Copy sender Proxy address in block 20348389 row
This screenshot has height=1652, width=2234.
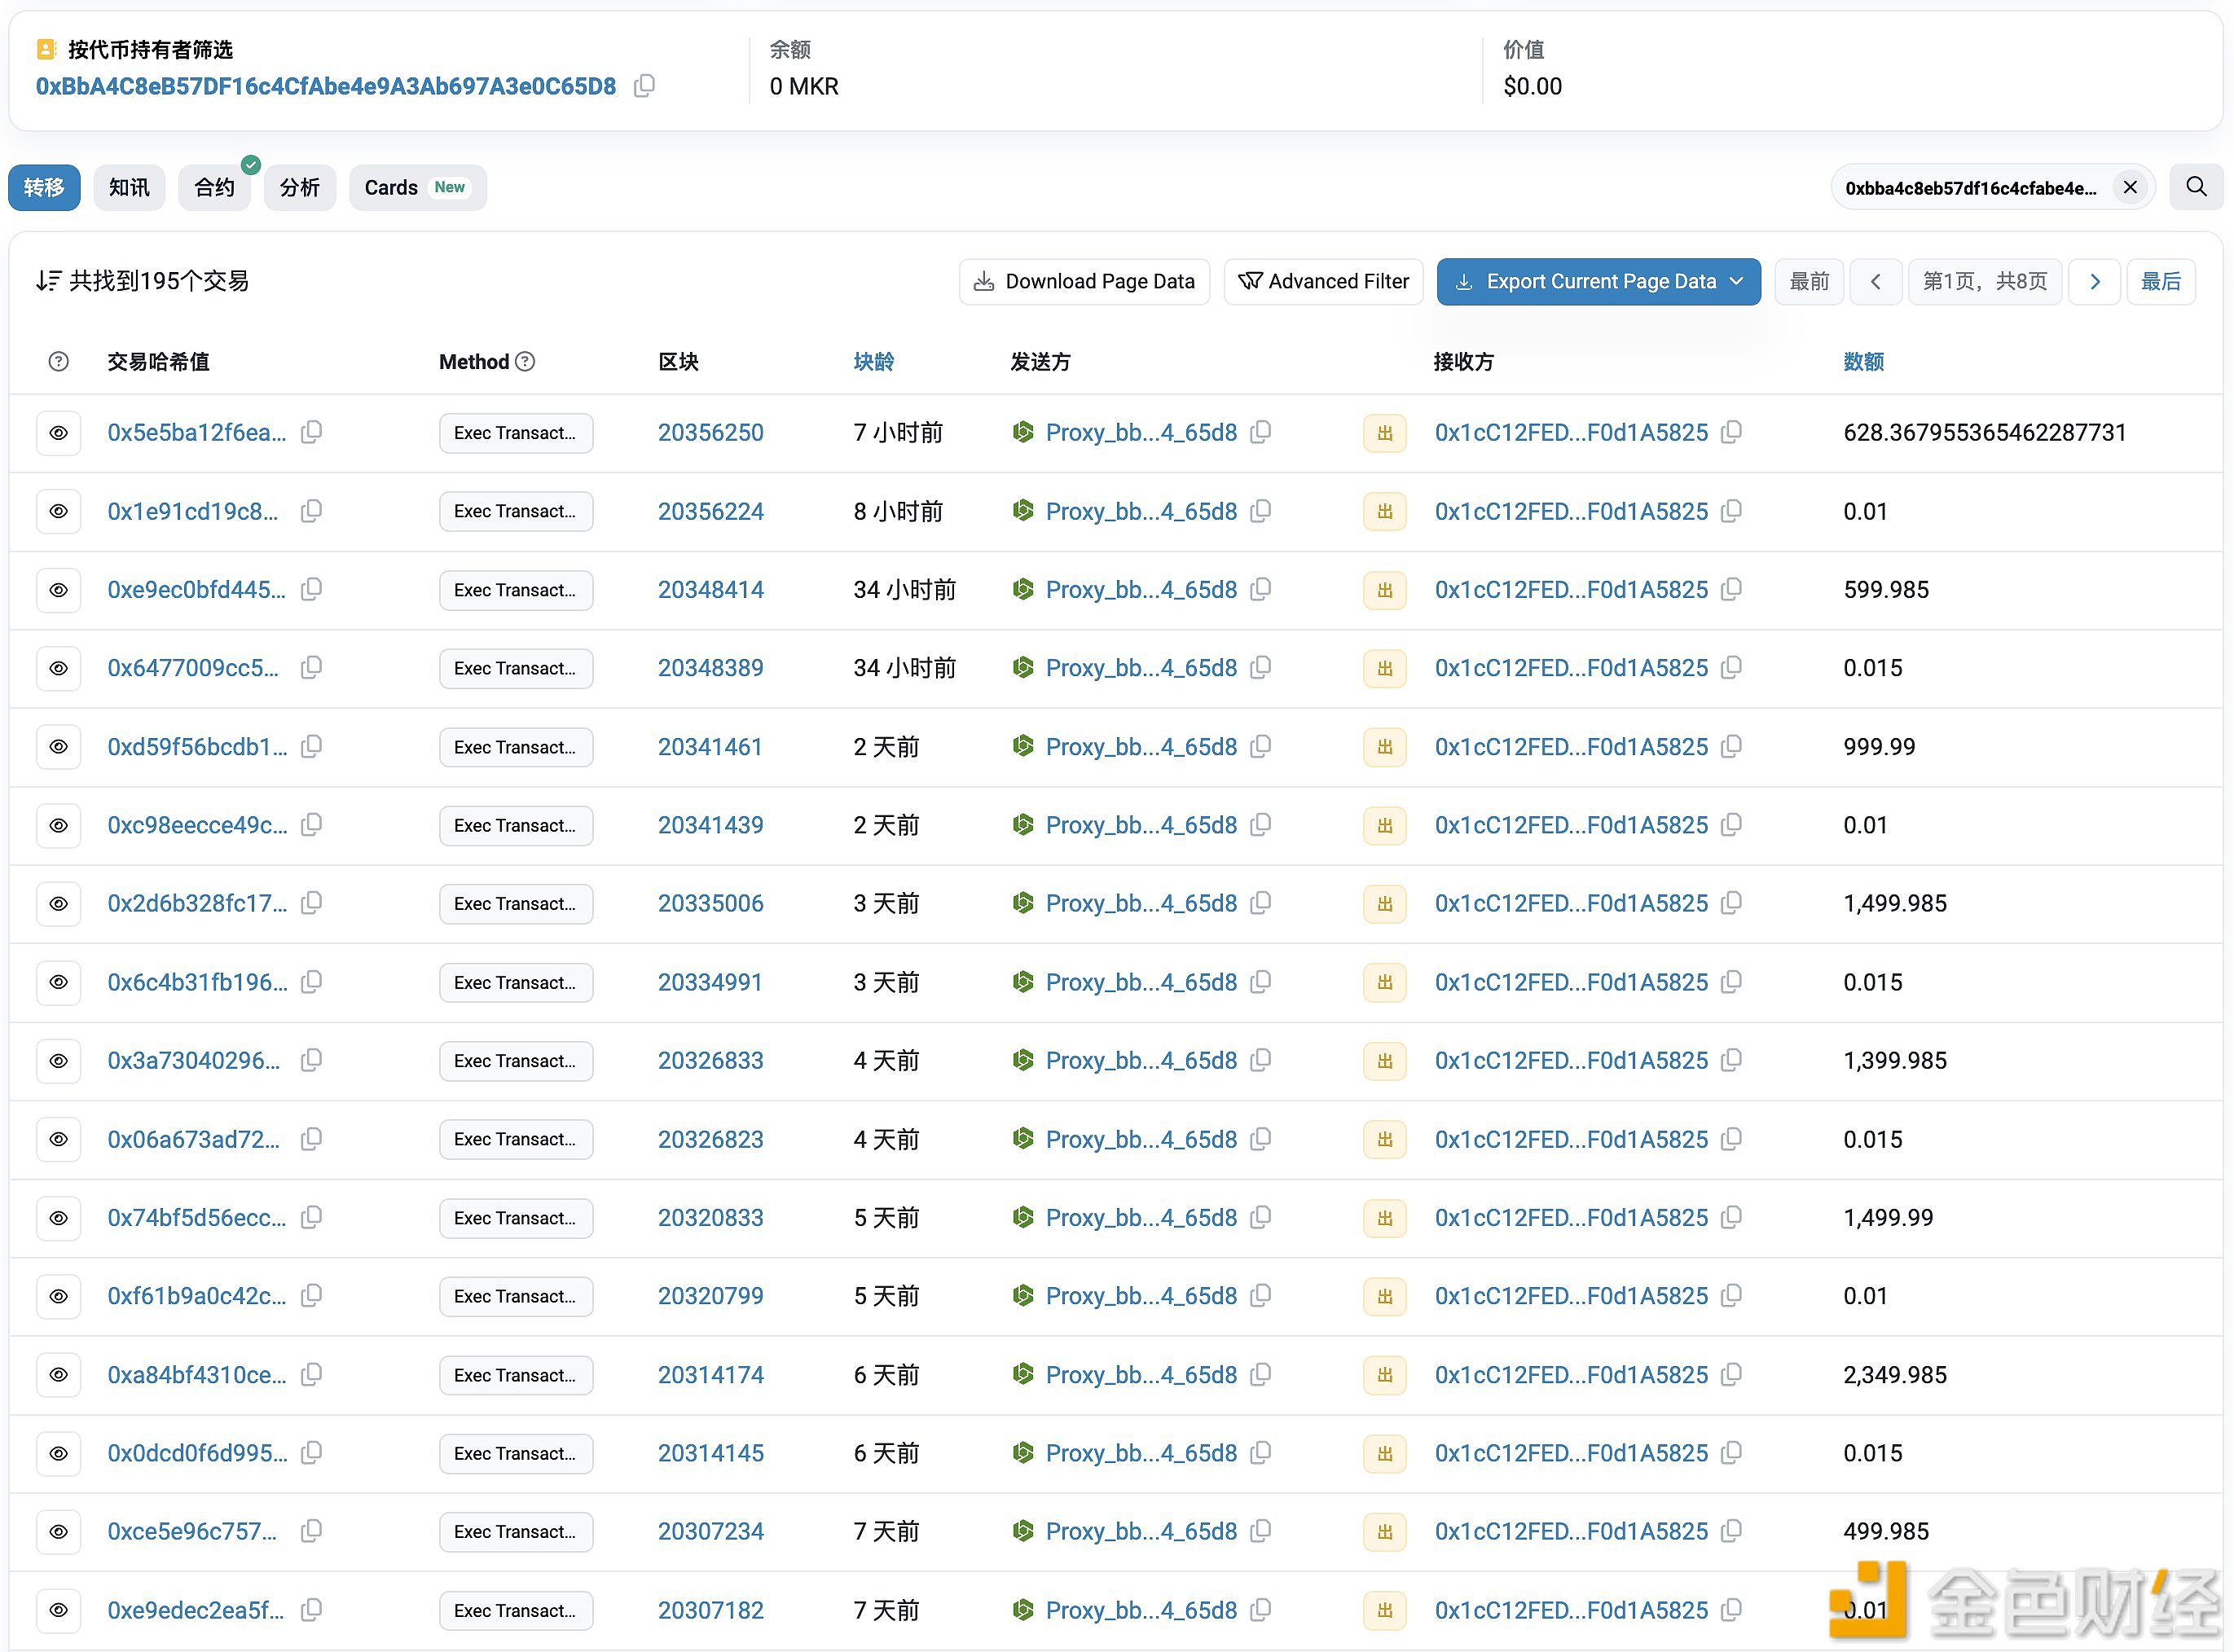click(1261, 667)
